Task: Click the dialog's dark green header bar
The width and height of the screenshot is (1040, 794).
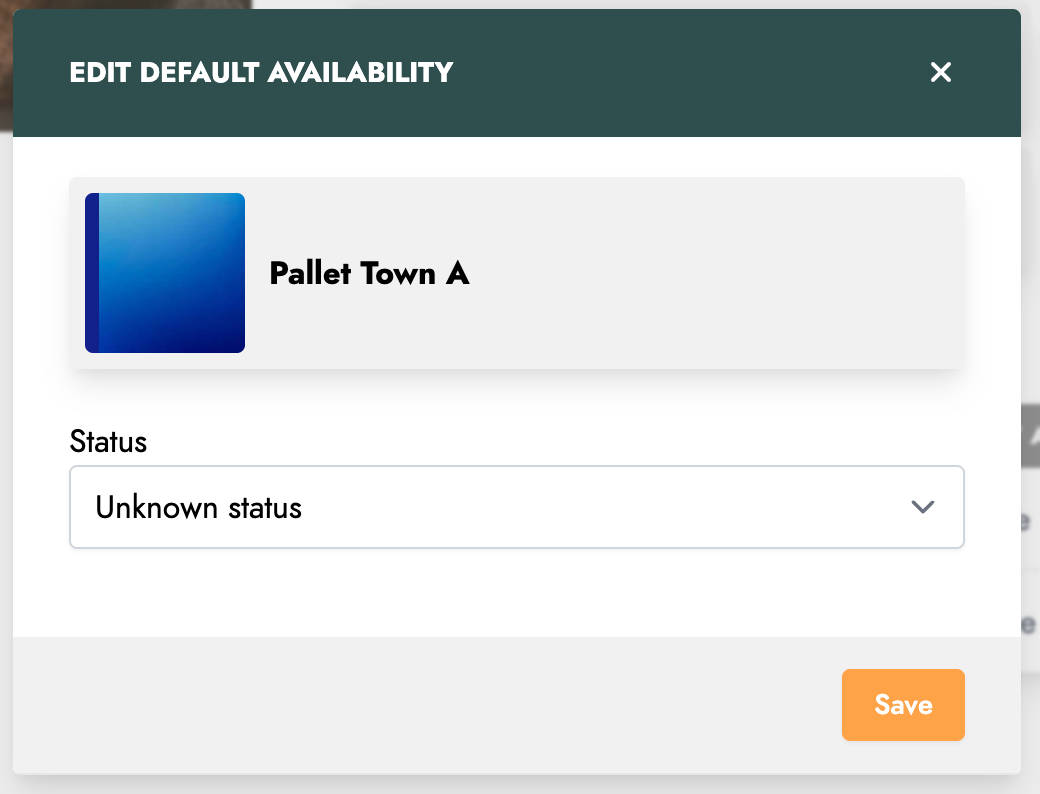Action: pos(650,72)
